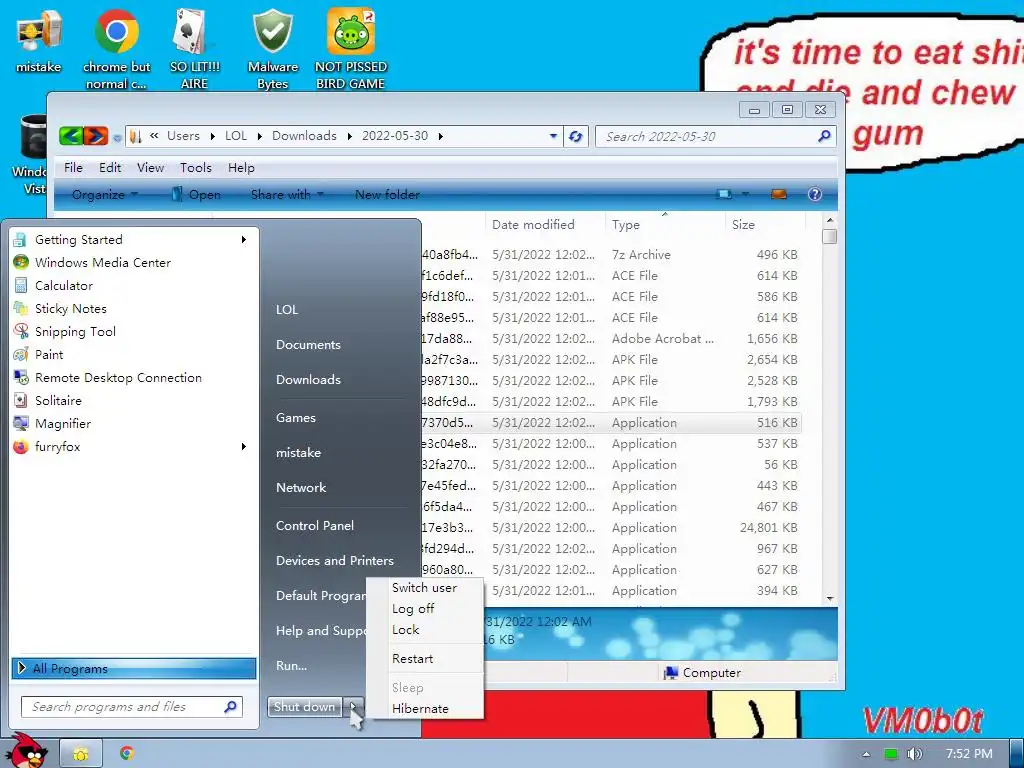The height and width of the screenshot is (768, 1024).
Task: Open the View menu
Action: click(x=150, y=167)
